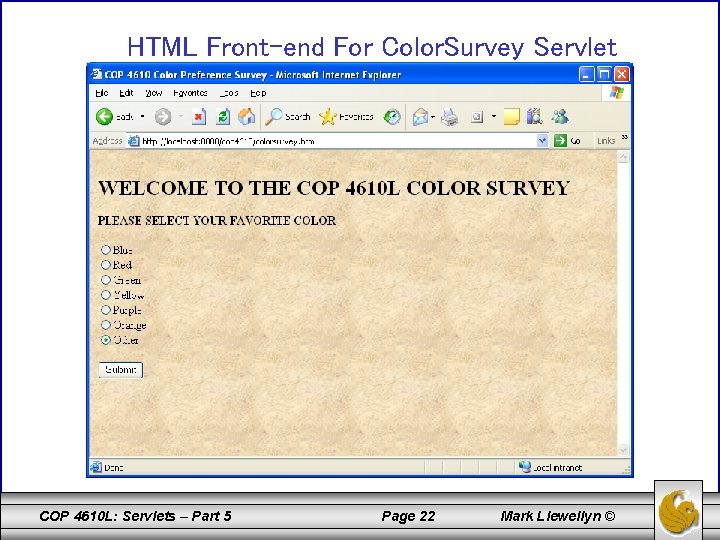The height and width of the screenshot is (540, 720).
Task: Open the Mail dropdown arrow
Action: (x=433, y=117)
